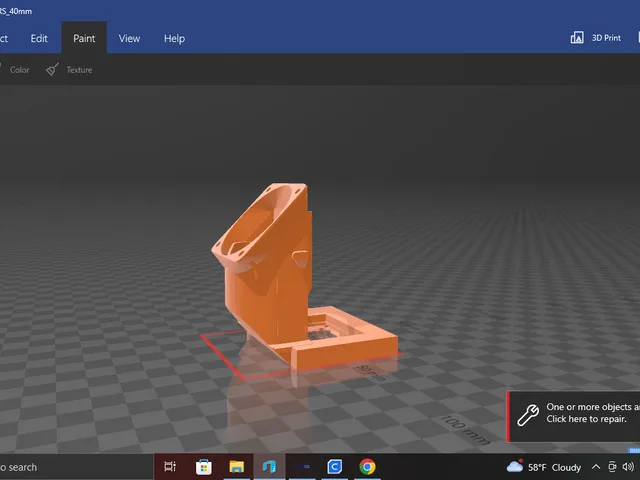Click the 3D Print icon
The image size is (640, 480).
point(577,38)
